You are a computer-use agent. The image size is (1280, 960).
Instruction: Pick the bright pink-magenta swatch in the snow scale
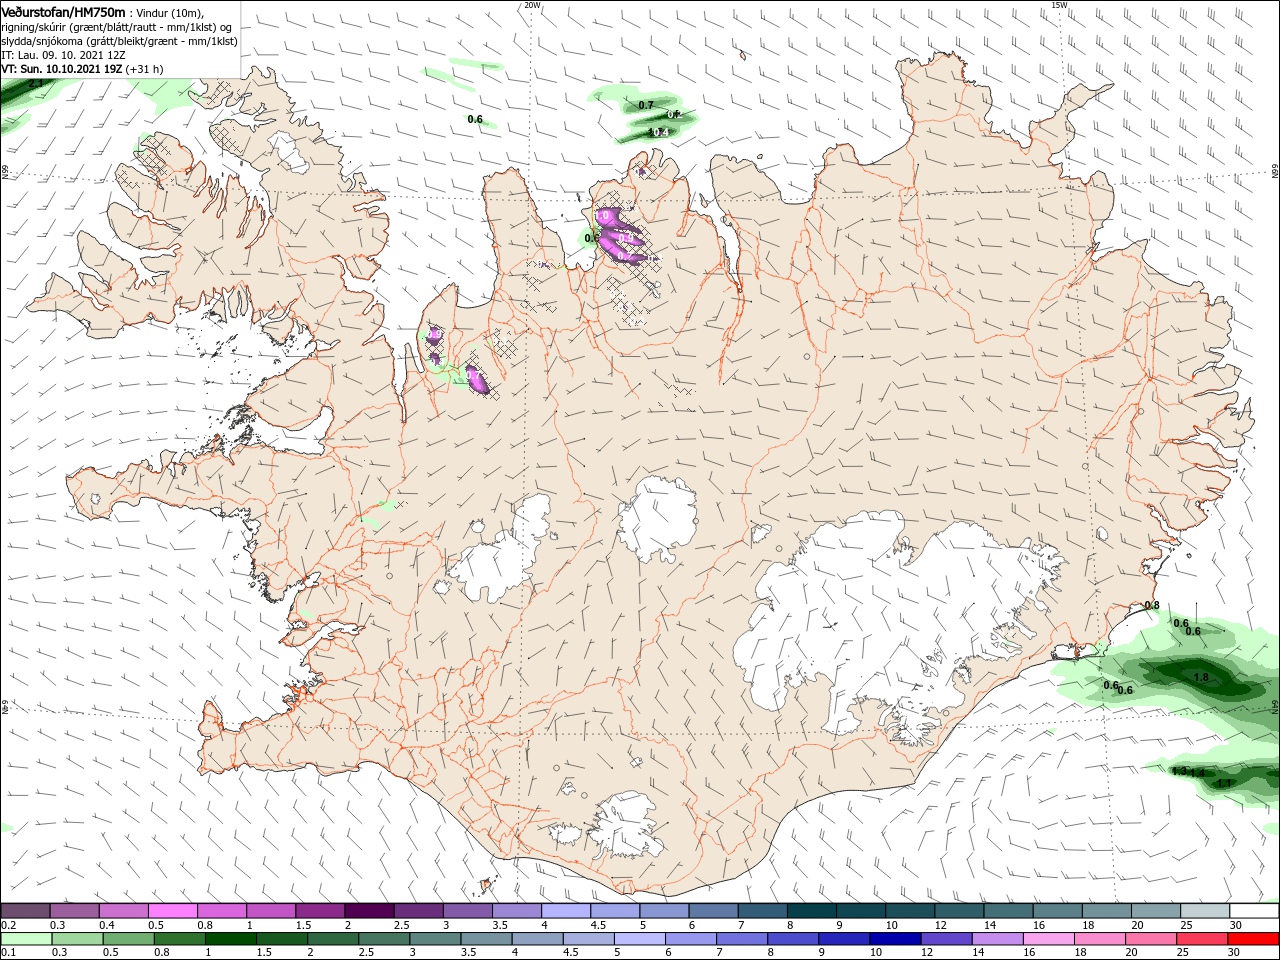coord(172,911)
